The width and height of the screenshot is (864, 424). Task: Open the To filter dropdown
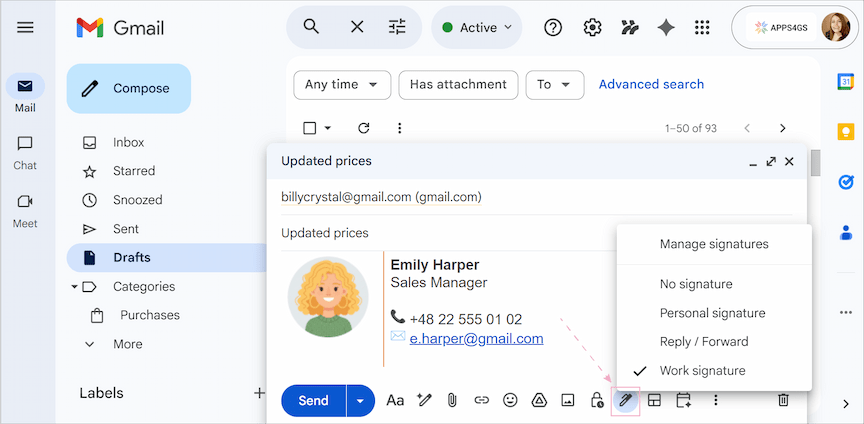pos(555,85)
